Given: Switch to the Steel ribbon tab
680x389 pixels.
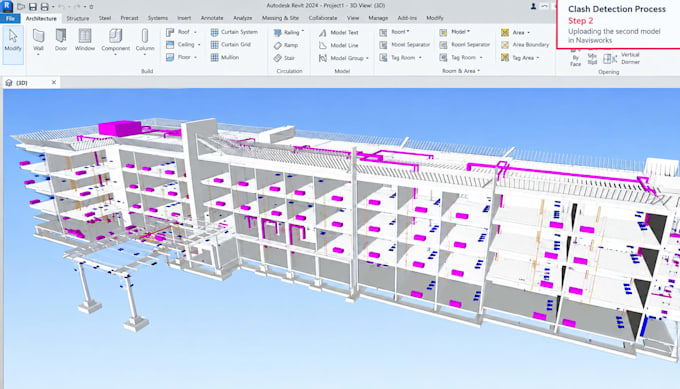Looking at the screenshot, I should (105, 18).
